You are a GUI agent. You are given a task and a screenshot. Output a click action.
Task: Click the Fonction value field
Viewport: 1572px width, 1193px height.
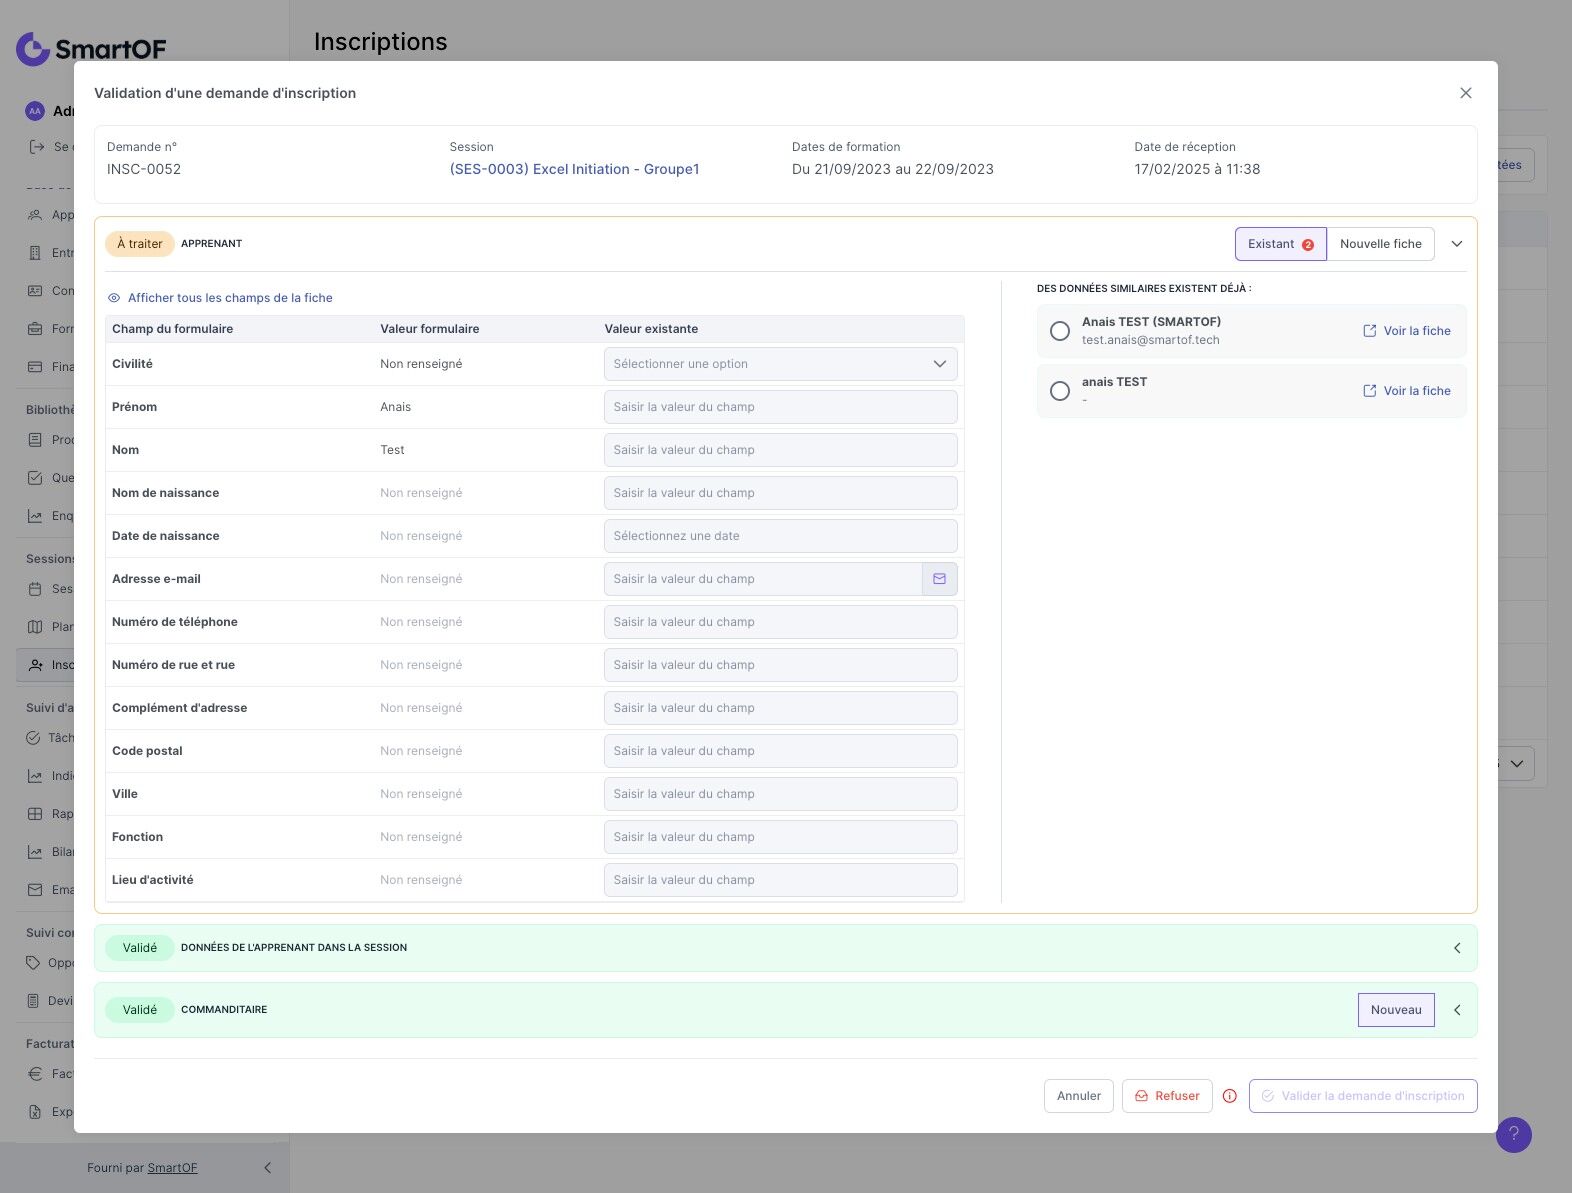tap(780, 837)
